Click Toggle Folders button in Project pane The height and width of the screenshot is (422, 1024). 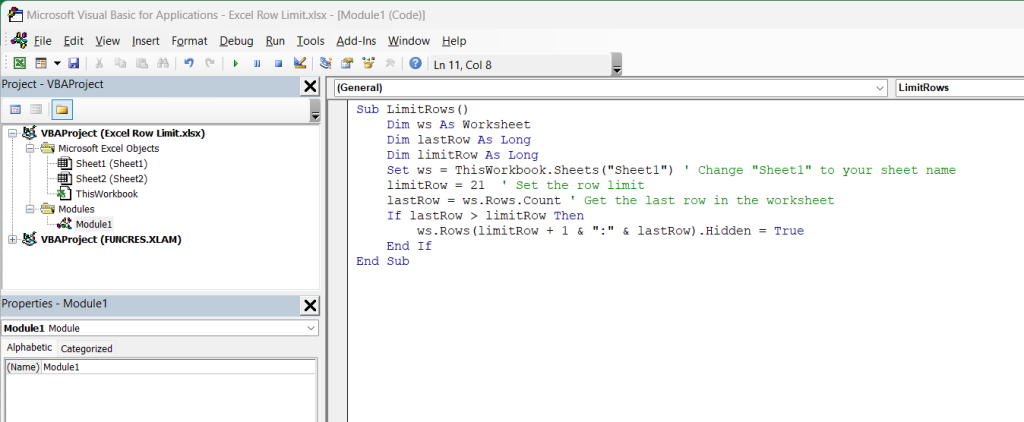(x=62, y=109)
